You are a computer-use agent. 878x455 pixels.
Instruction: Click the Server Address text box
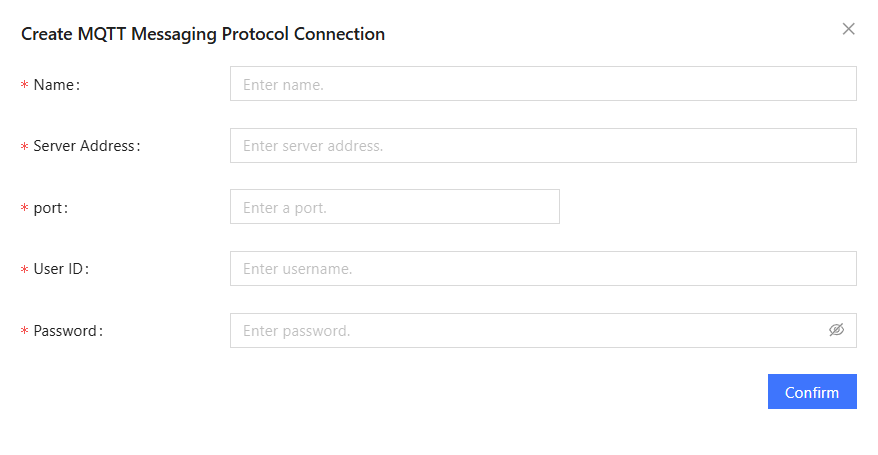(543, 146)
